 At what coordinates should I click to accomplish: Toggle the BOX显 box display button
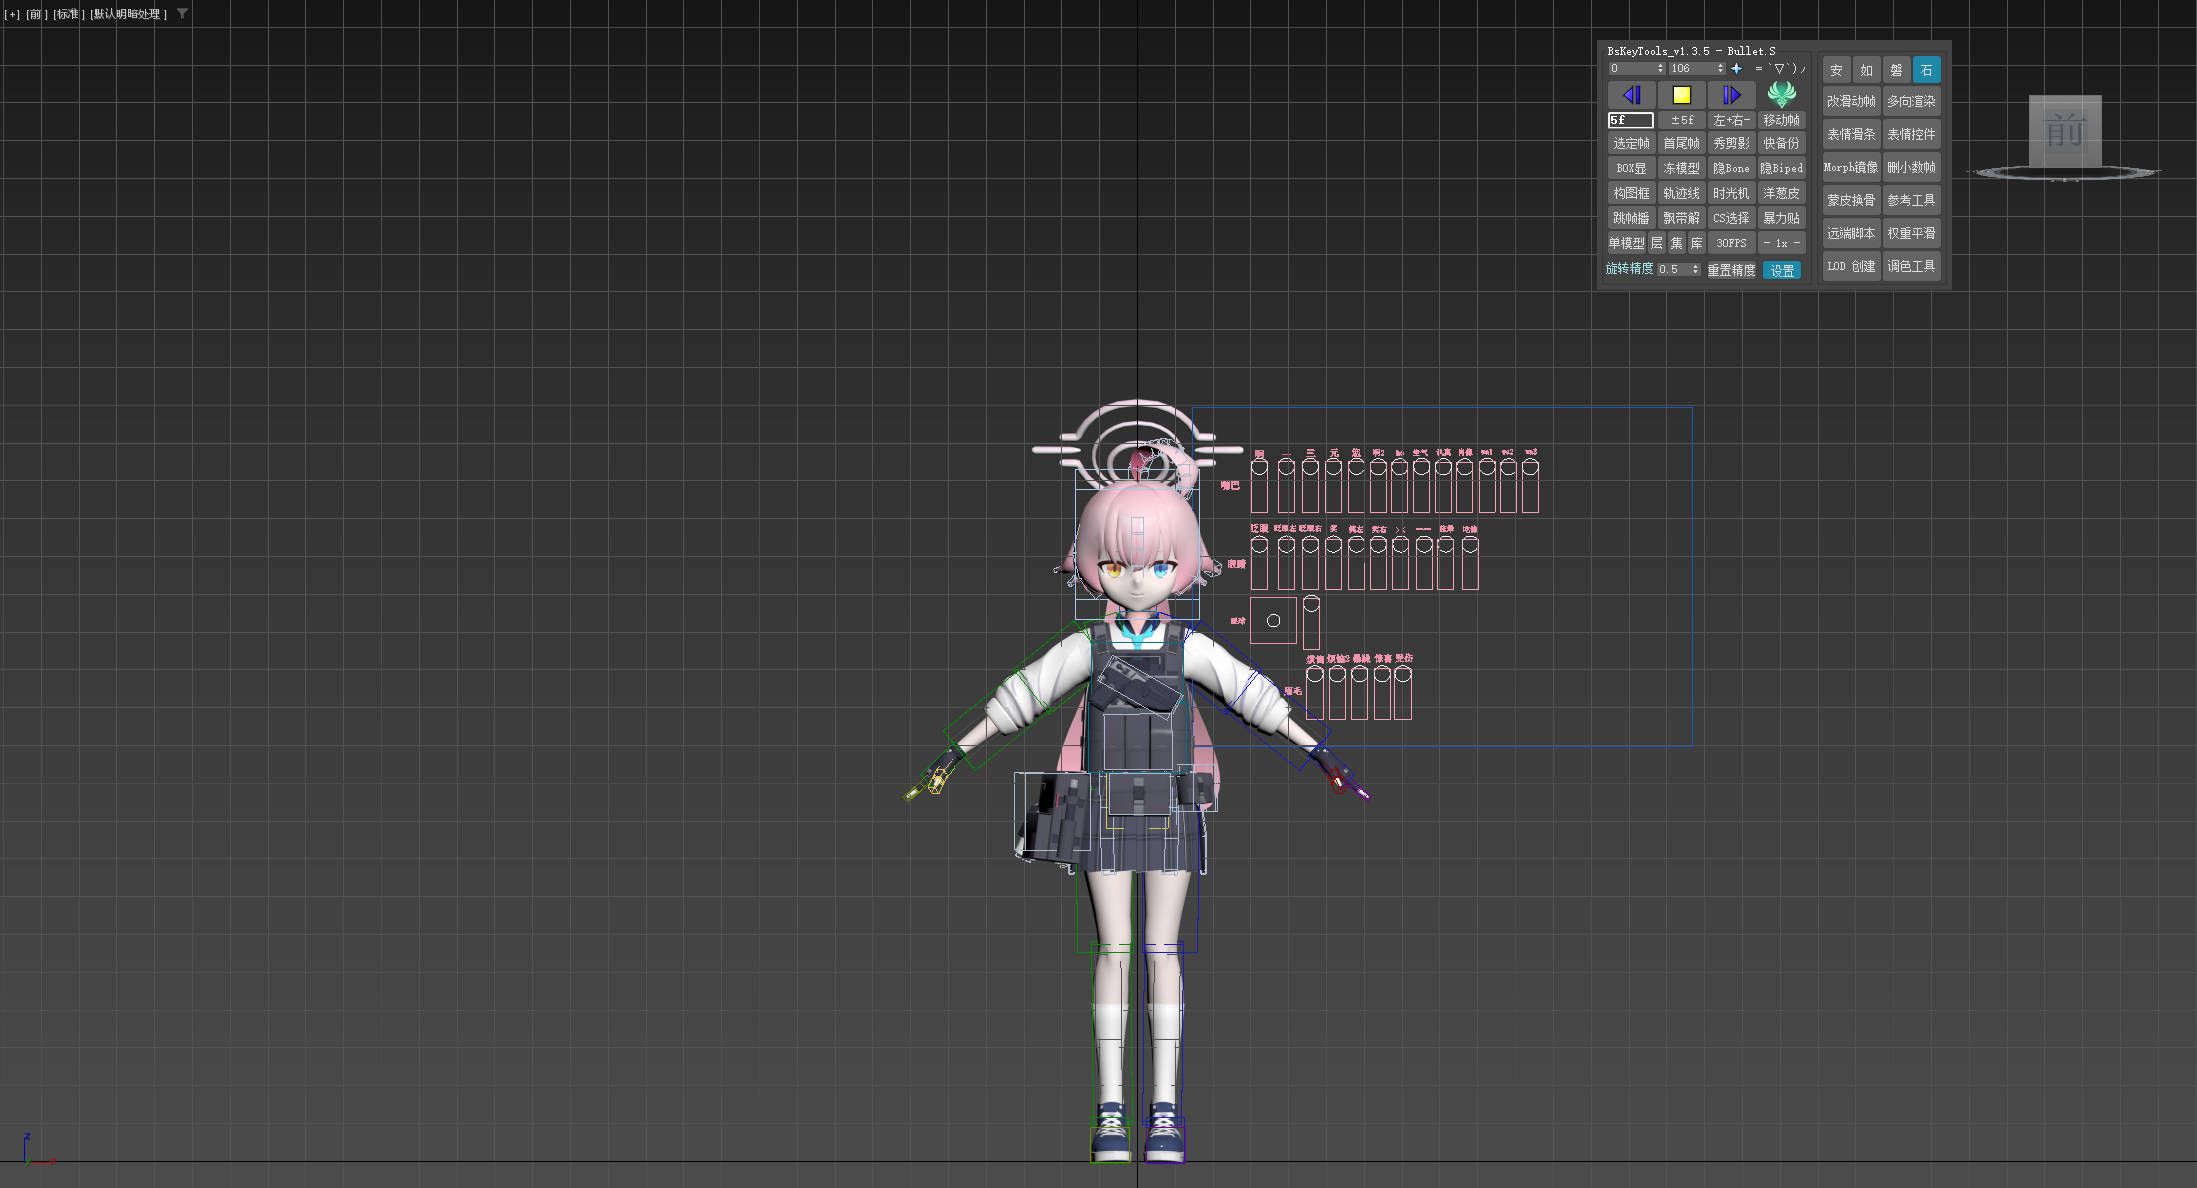[x=1631, y=168]
